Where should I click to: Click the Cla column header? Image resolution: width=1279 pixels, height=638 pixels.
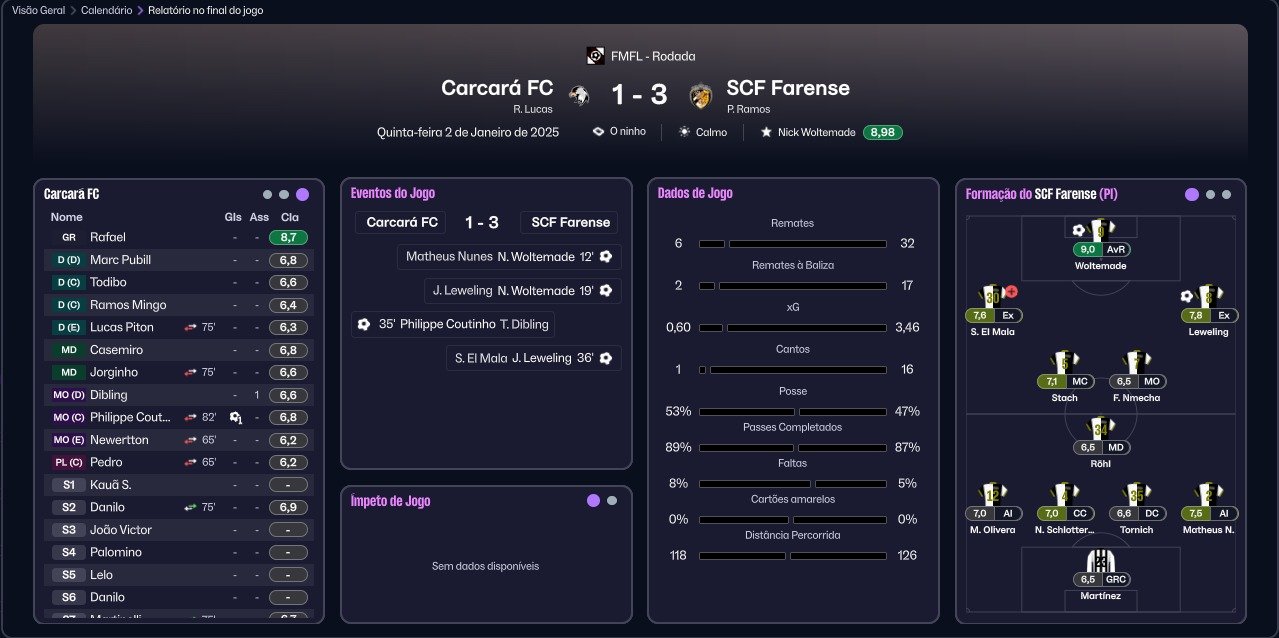(x=290, y=217)
